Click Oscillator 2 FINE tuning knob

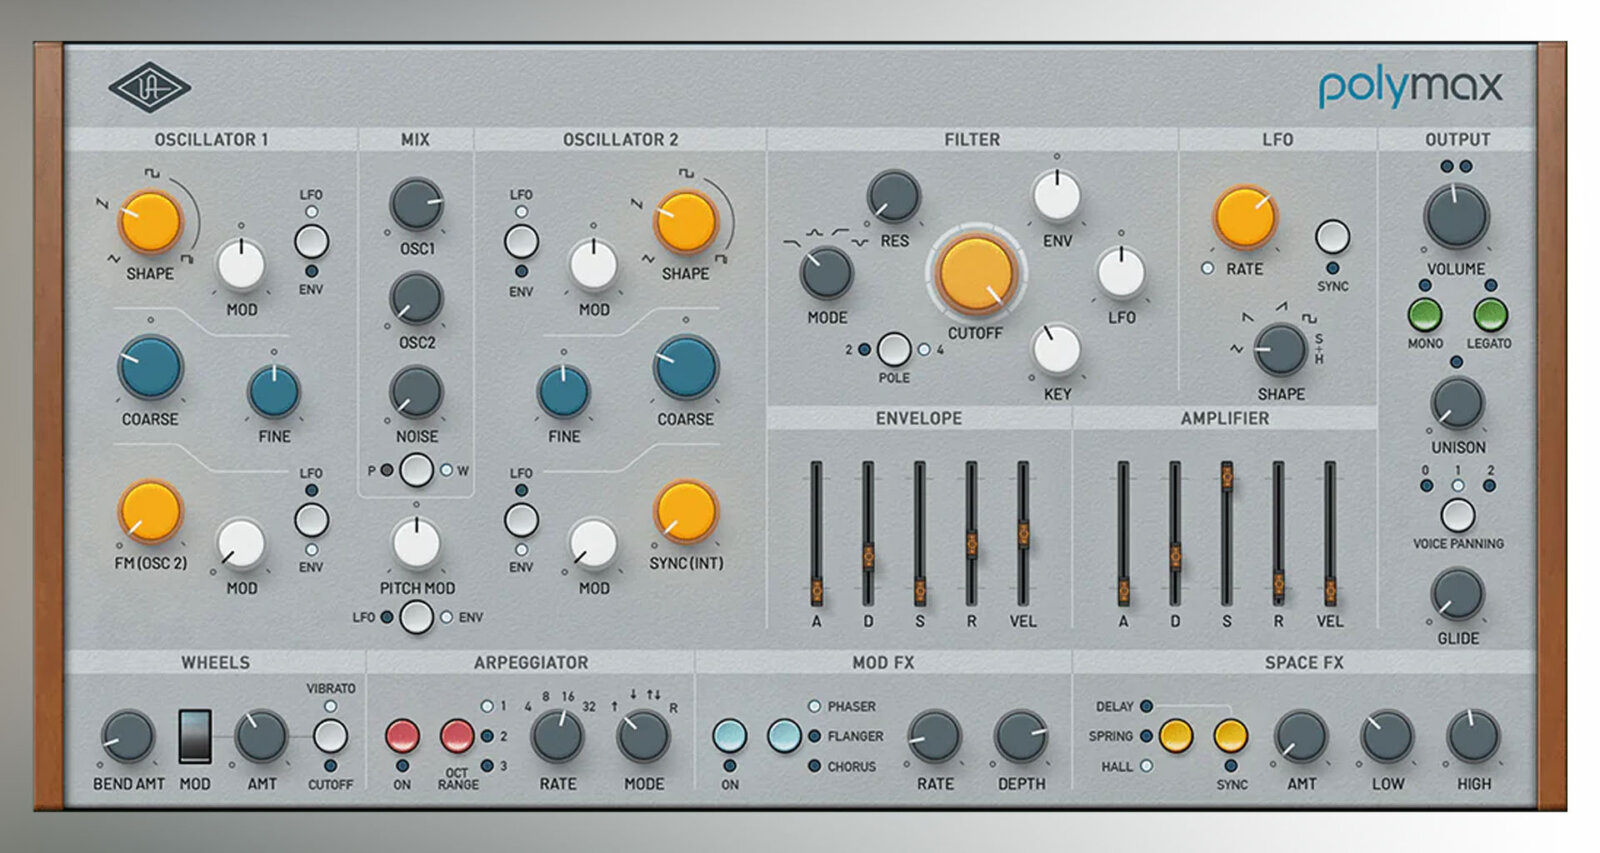pyautogui.click(x=563, y=391)
